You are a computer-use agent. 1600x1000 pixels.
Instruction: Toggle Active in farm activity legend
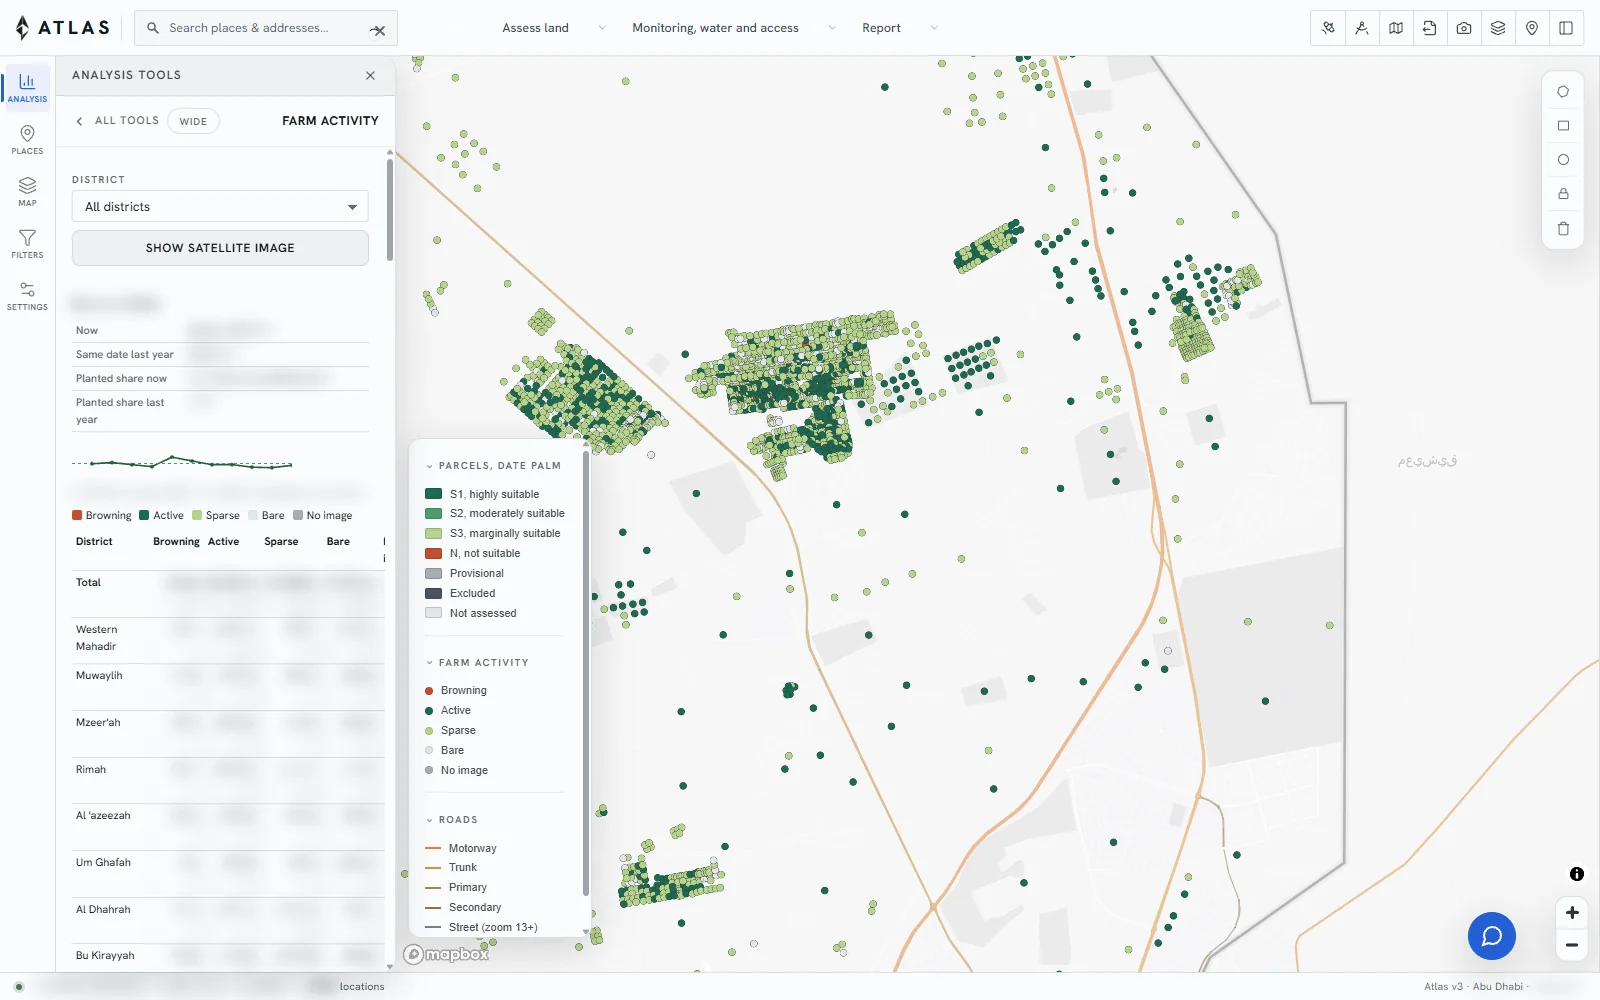pos(448,711)
